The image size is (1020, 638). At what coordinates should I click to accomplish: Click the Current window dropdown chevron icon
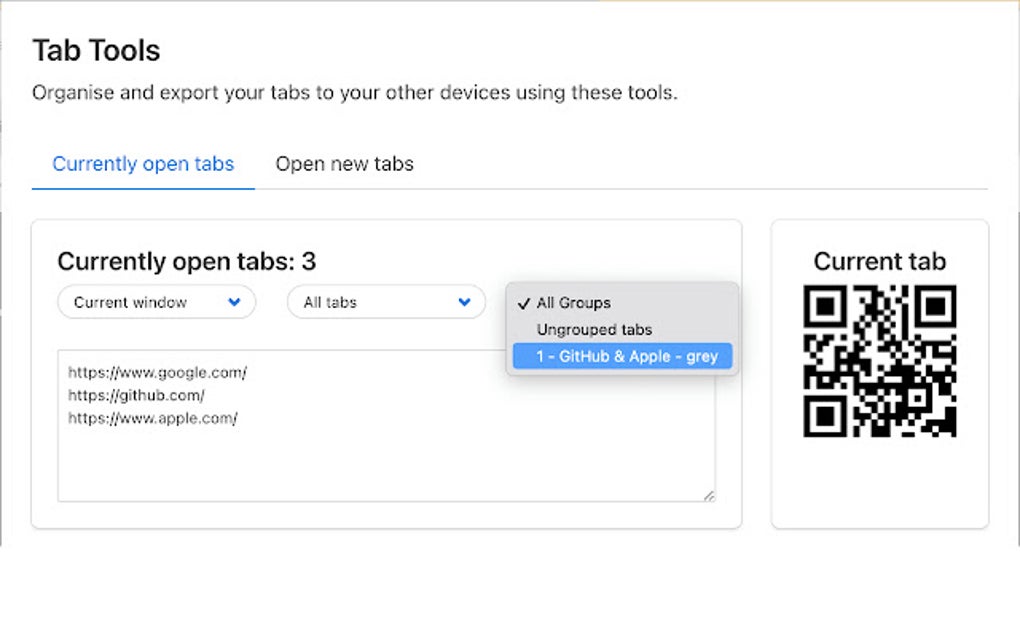[236, 301]
